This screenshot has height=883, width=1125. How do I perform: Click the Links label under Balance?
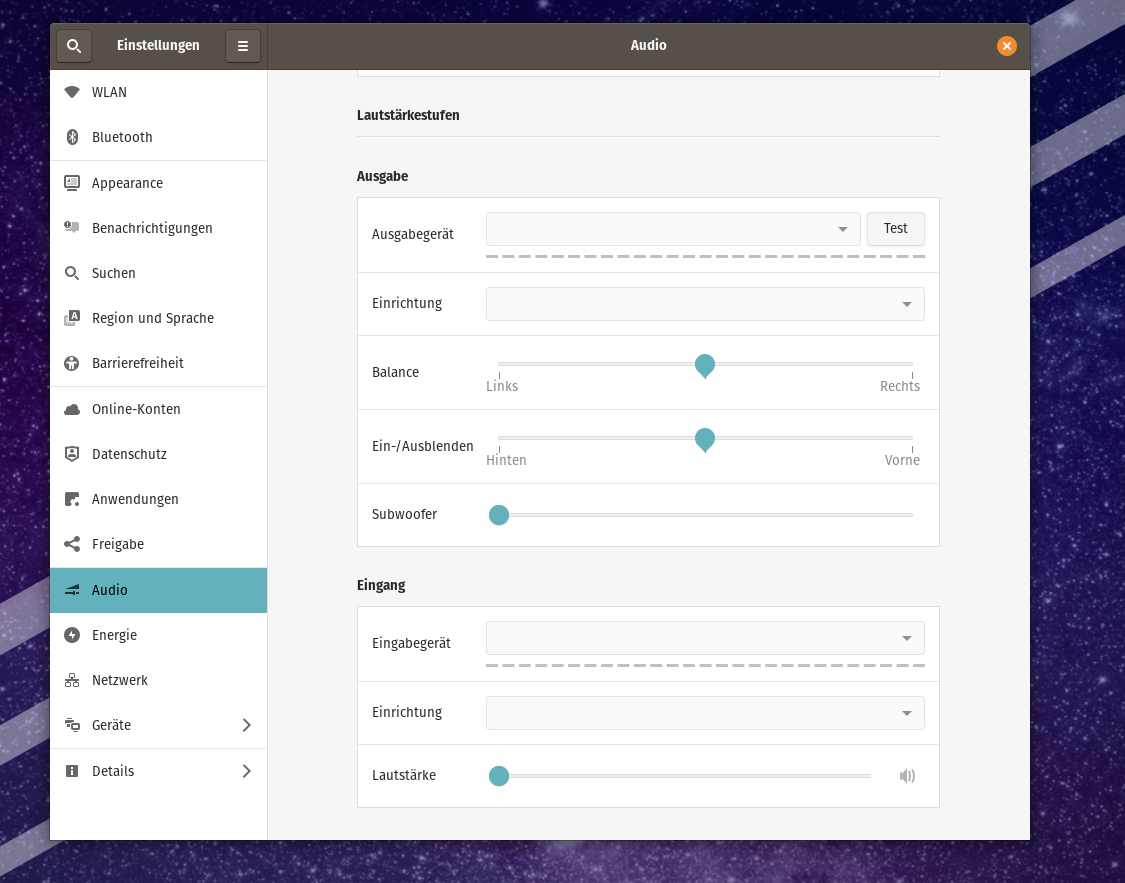click(x=502, y=386)
